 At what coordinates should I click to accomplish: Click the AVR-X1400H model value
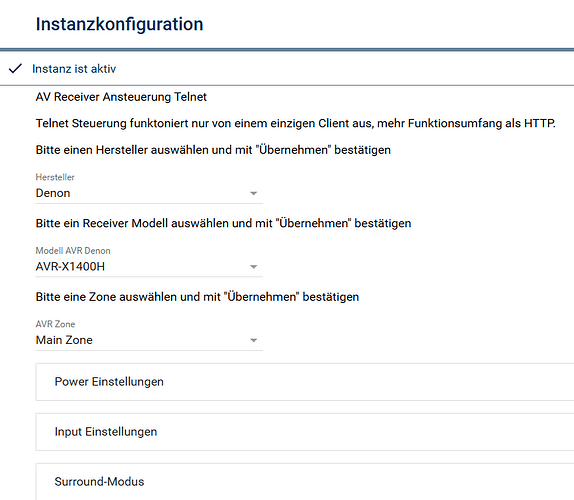point(70,266)
